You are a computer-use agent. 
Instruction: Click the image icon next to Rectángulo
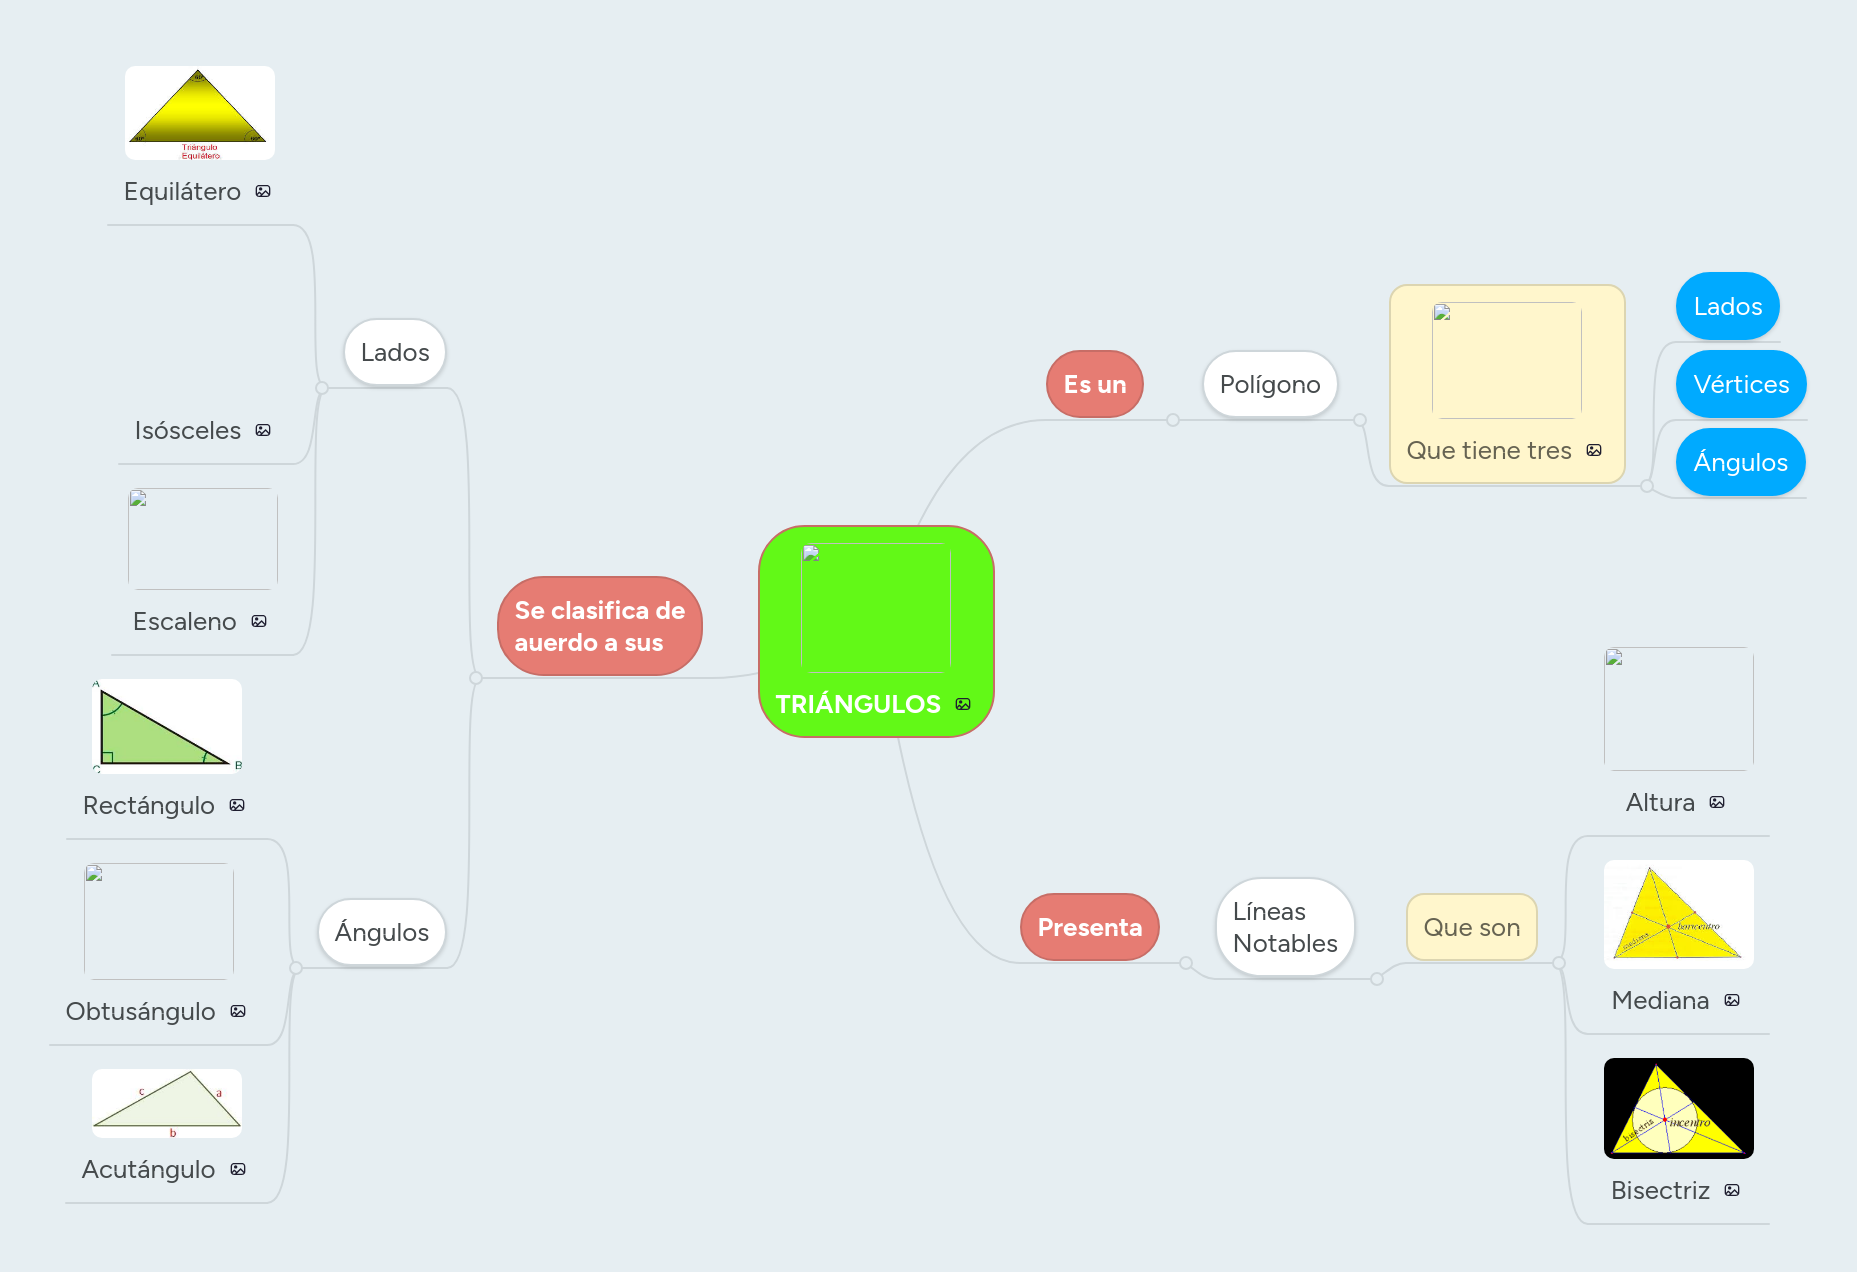point(237,805)
